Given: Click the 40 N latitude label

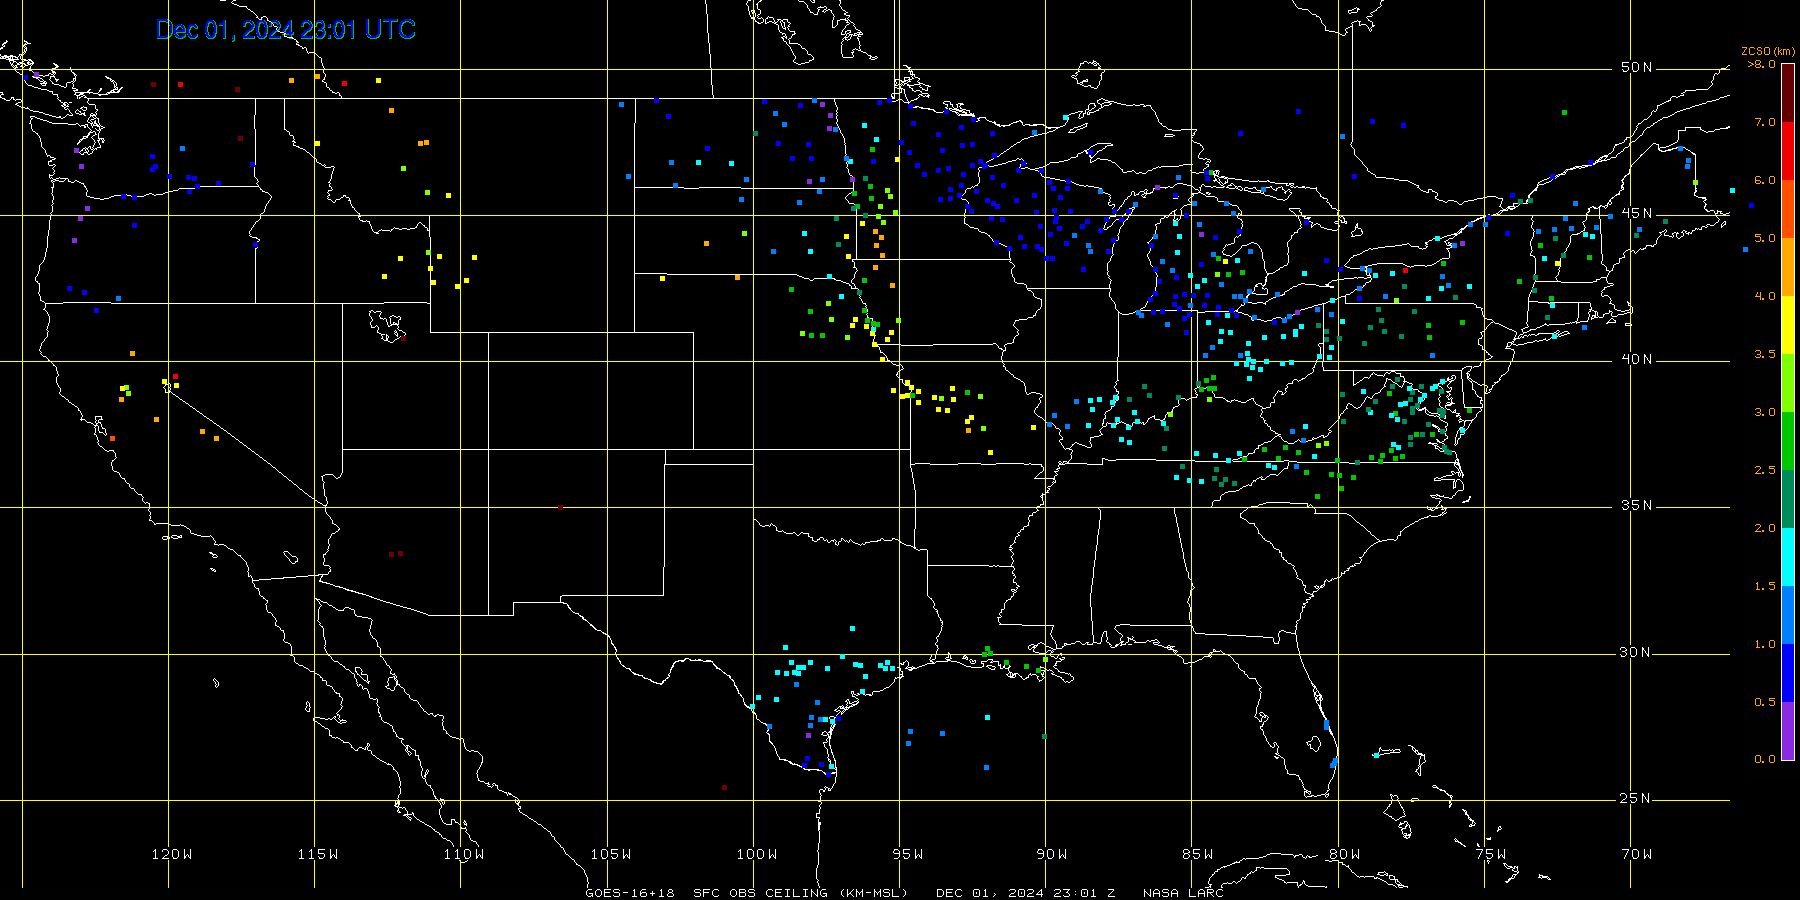Looking at the screenshot, I should click(1636, 360).
